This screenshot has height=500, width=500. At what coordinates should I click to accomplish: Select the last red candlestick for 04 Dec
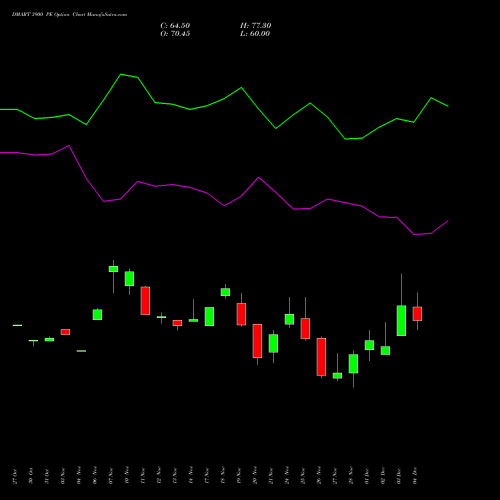coord(417,314)
